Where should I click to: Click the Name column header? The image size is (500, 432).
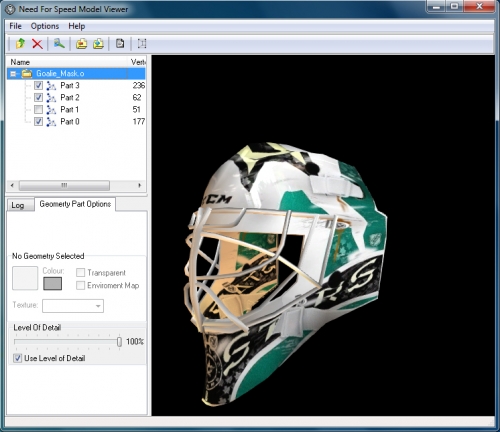pos(67,62)
